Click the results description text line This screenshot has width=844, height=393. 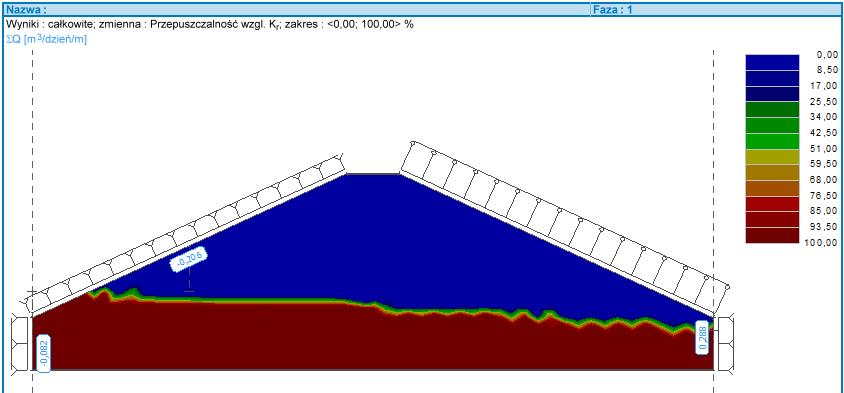[x=210, y=24]
